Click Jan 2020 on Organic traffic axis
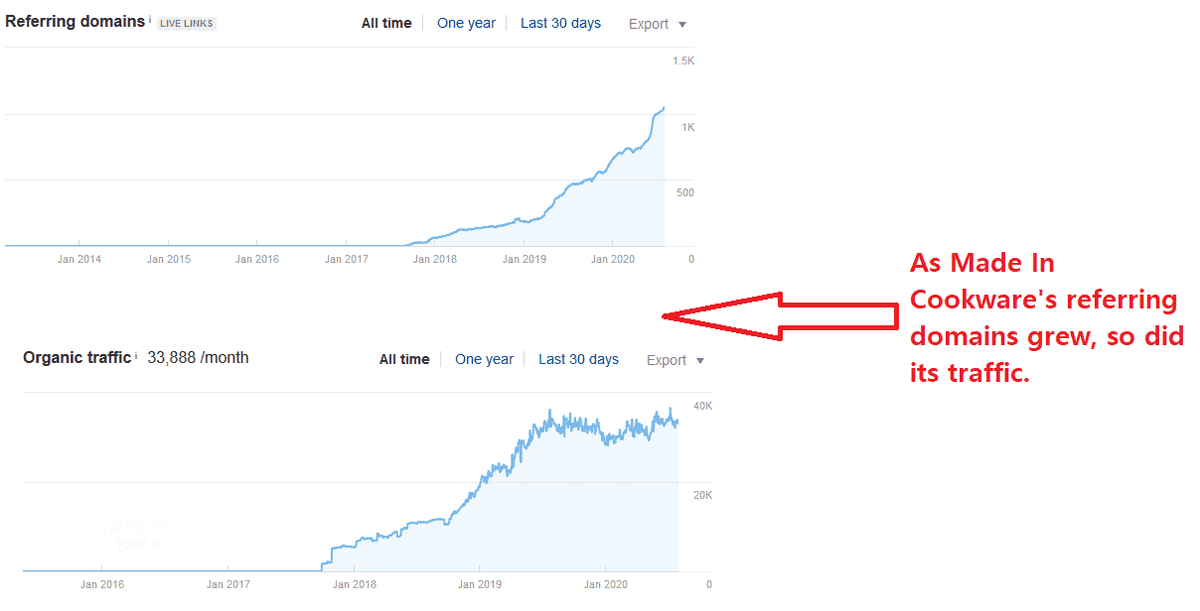The width and height of the screenshot is (1200, 611). click(605, 584)
